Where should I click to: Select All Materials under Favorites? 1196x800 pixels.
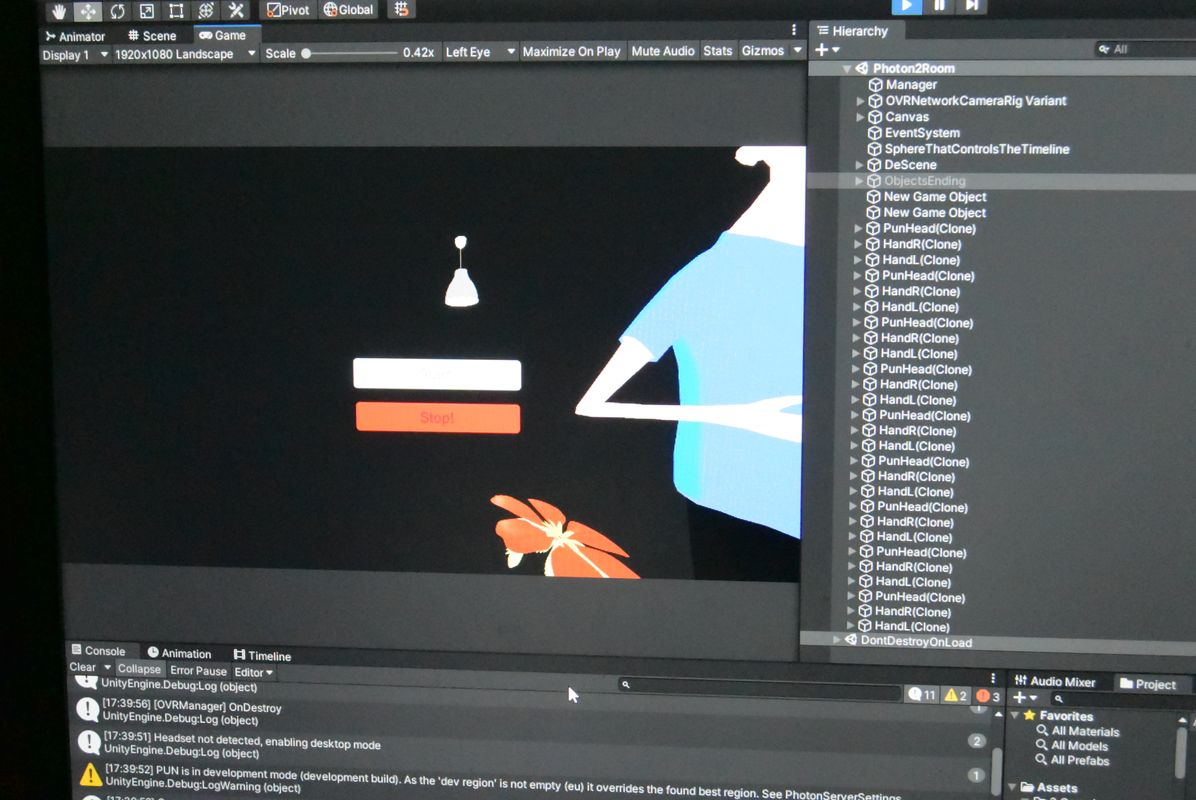click(x=1077, y=731)
